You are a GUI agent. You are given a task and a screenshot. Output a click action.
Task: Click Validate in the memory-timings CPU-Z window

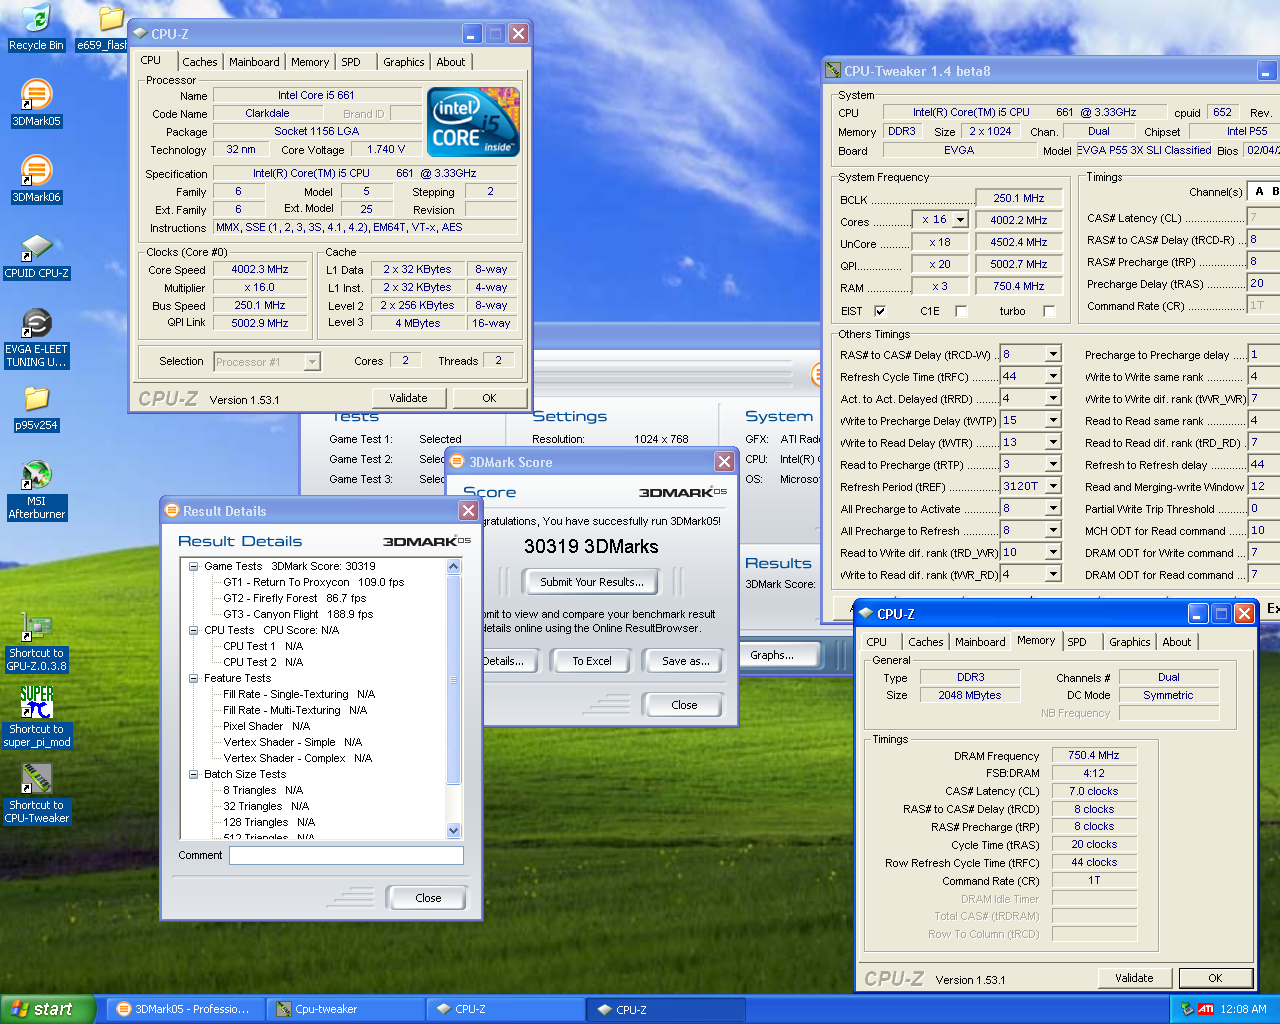pyautogui.click(x=1134, y=978)
